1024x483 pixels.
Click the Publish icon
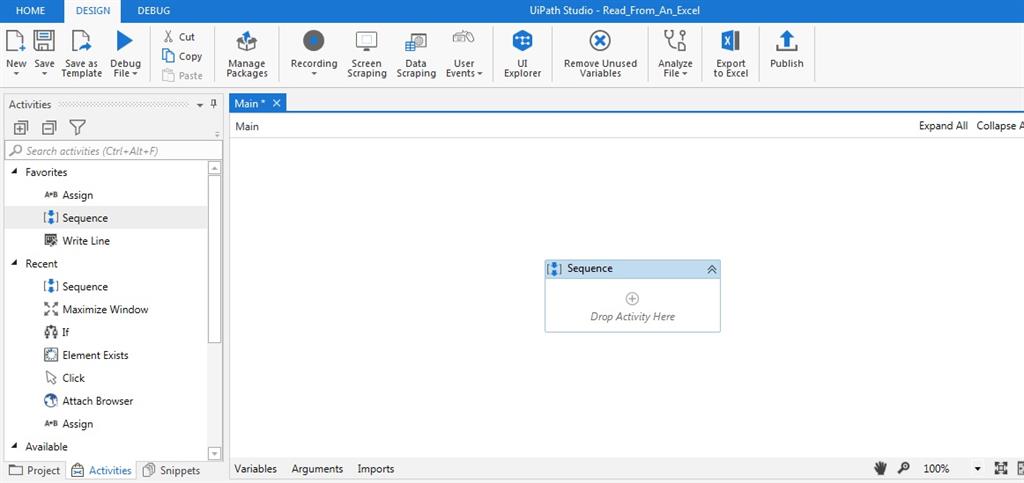click(786, 41)
